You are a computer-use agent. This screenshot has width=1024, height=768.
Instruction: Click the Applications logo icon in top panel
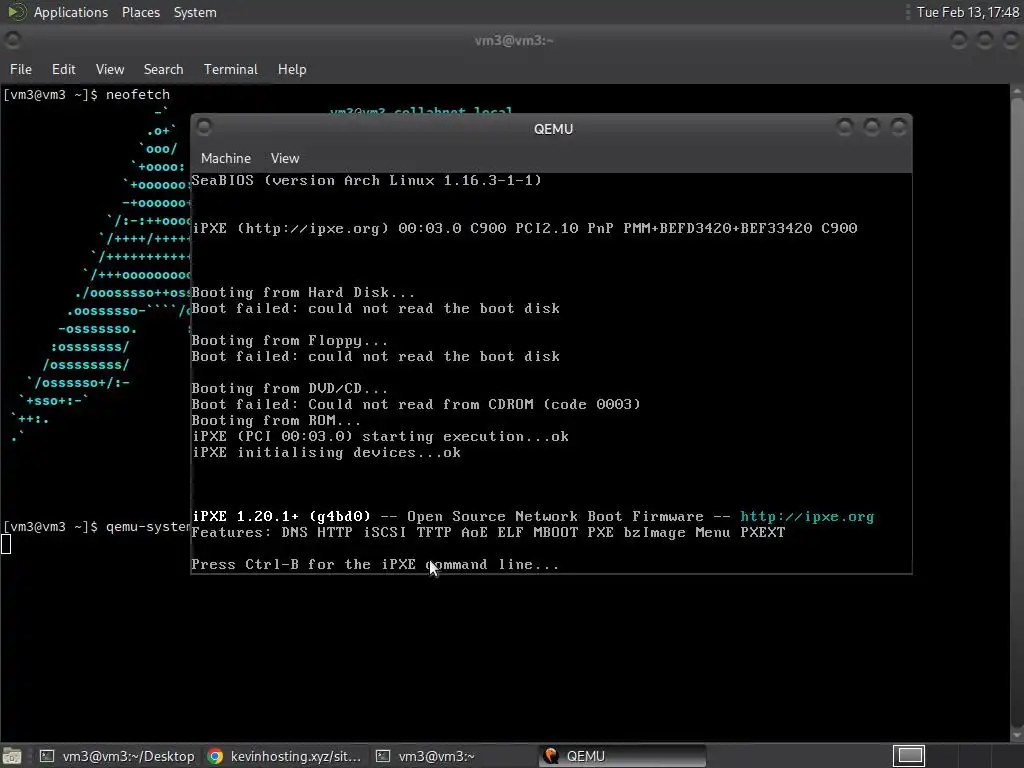tap(16, 12)
